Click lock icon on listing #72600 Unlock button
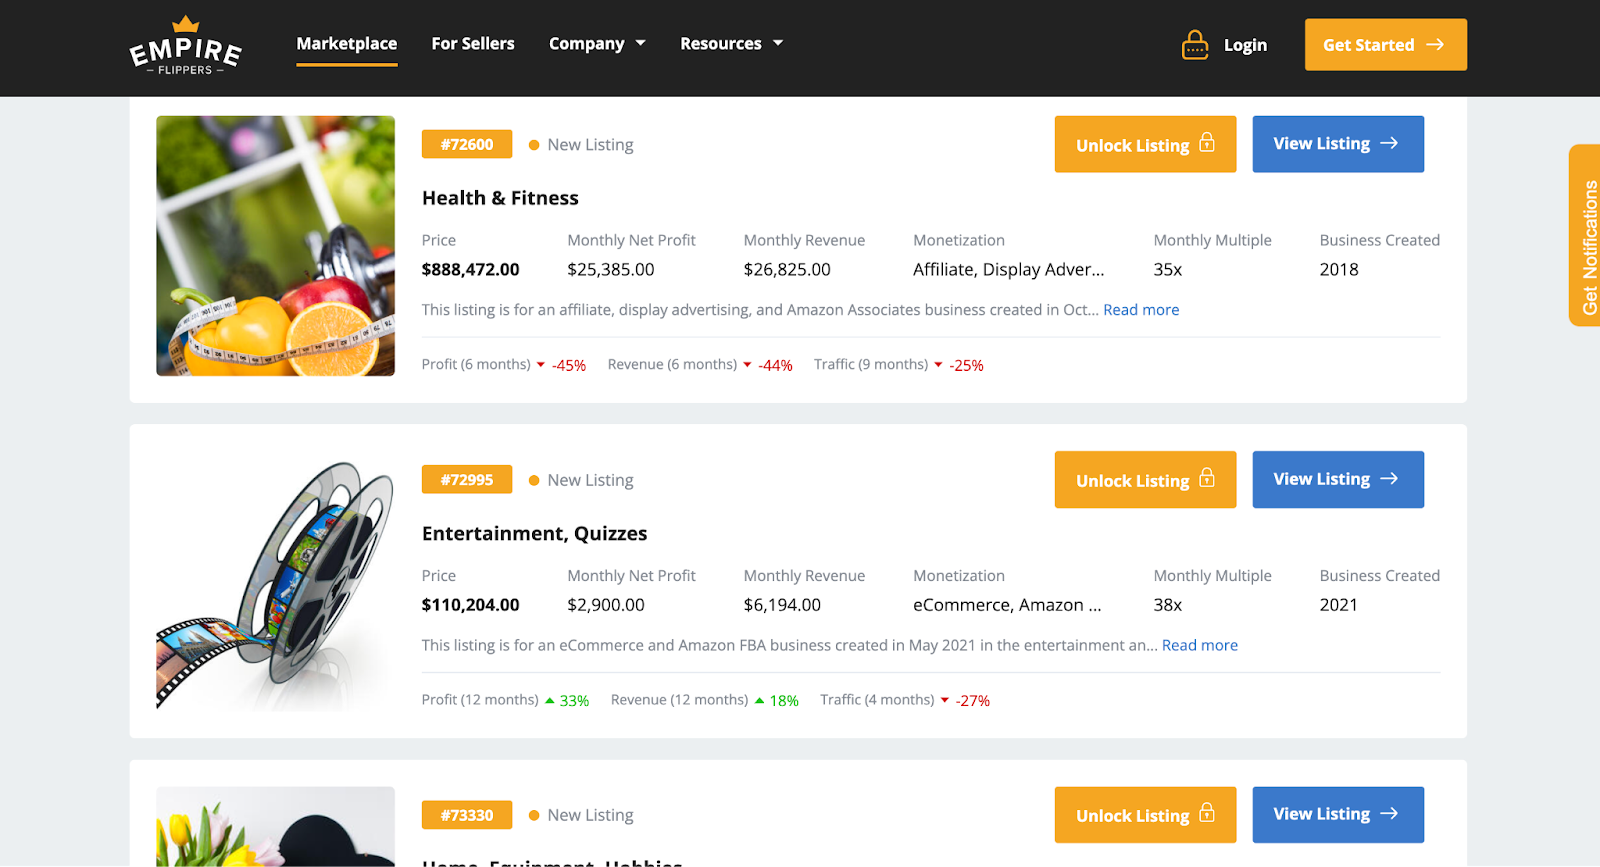Viewport: 1600px width, 867px height. point(1207,143)
